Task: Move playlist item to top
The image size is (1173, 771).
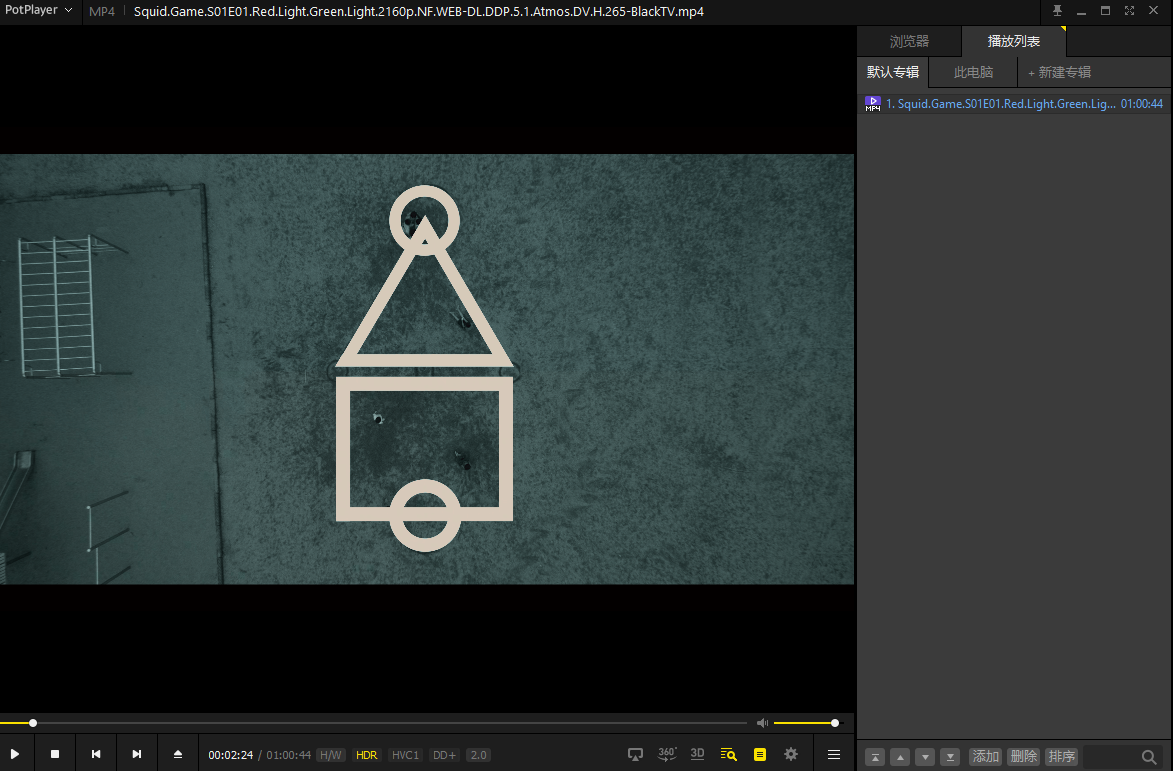Action: tap(875, 757)
